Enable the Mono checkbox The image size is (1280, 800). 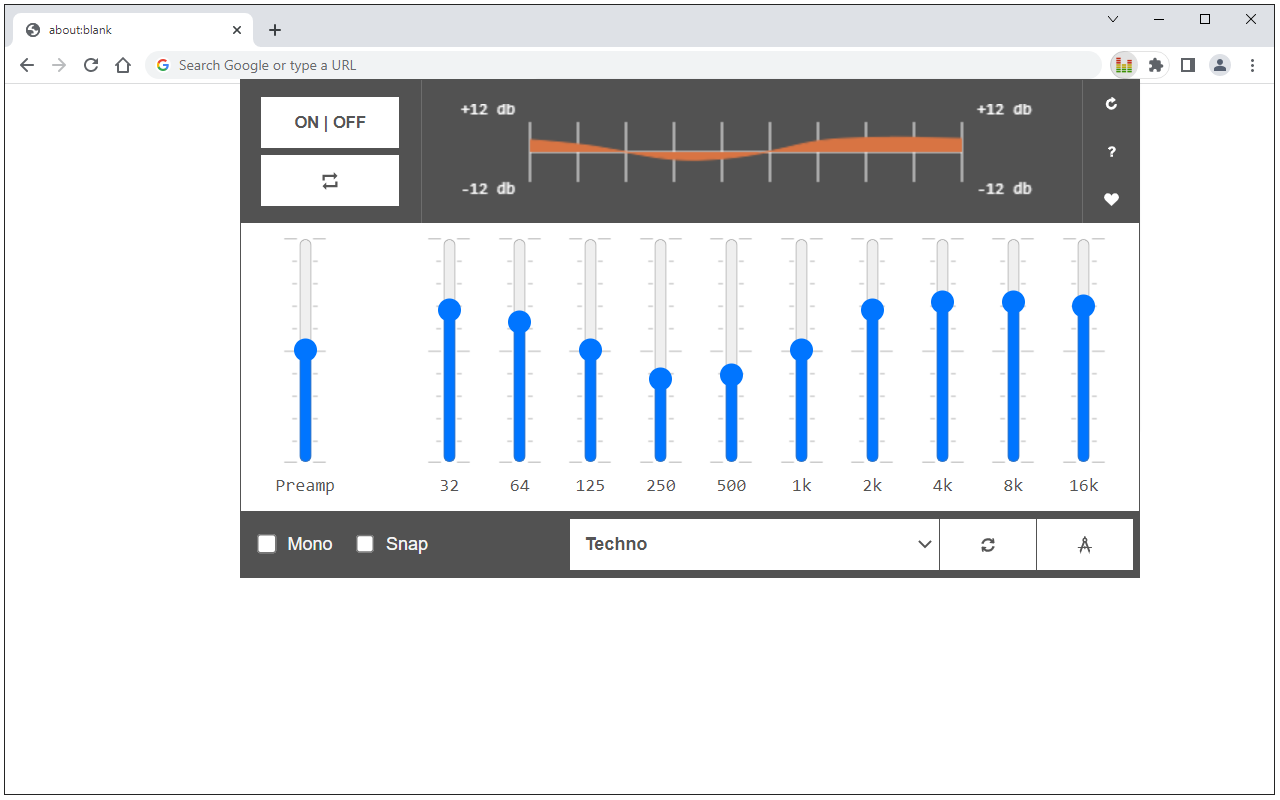267,543
